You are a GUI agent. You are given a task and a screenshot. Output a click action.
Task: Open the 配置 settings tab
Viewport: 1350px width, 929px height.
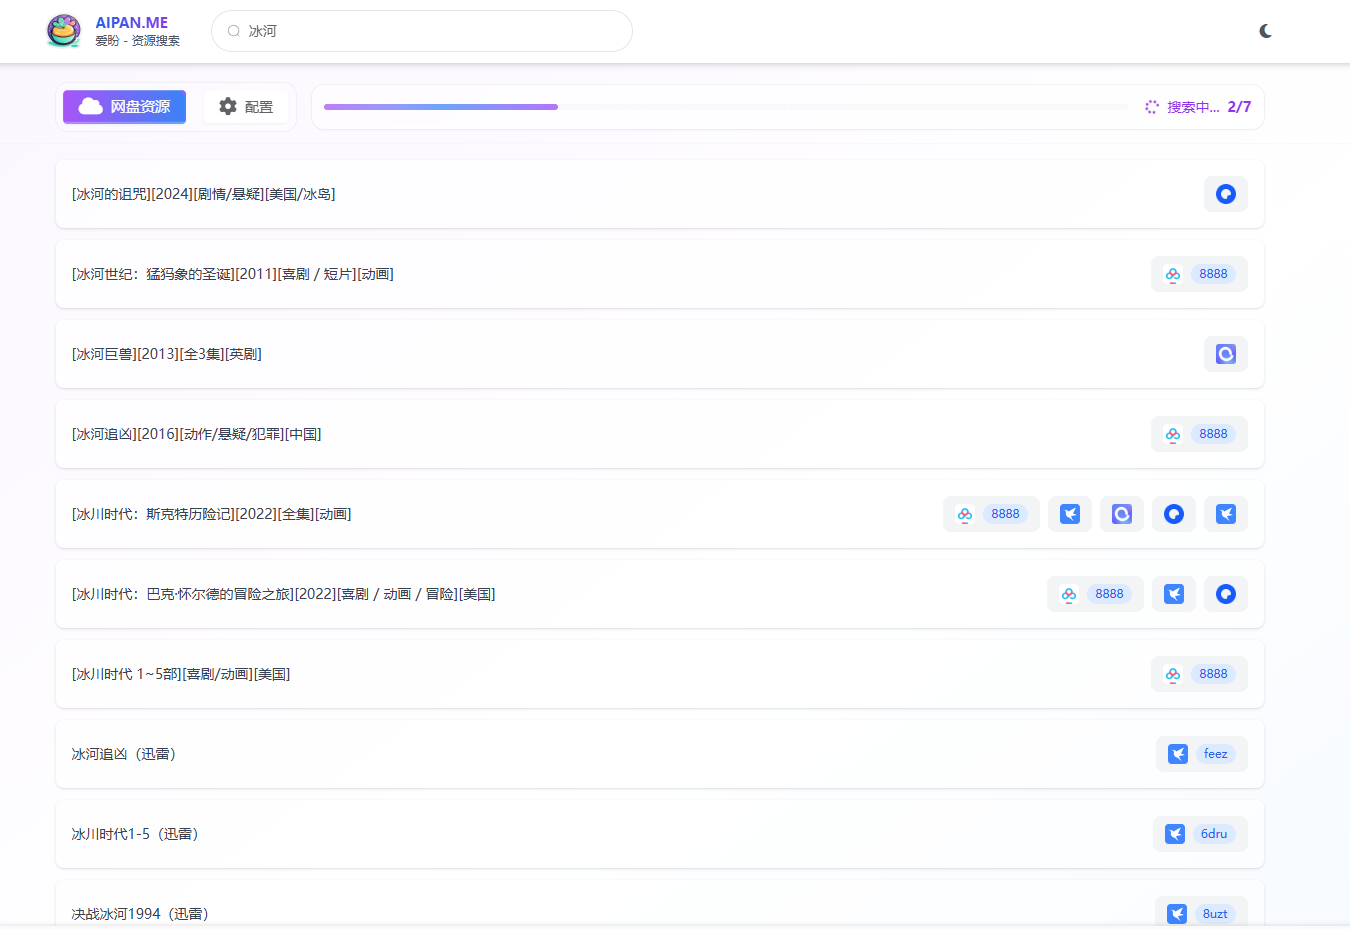point(246,107)
